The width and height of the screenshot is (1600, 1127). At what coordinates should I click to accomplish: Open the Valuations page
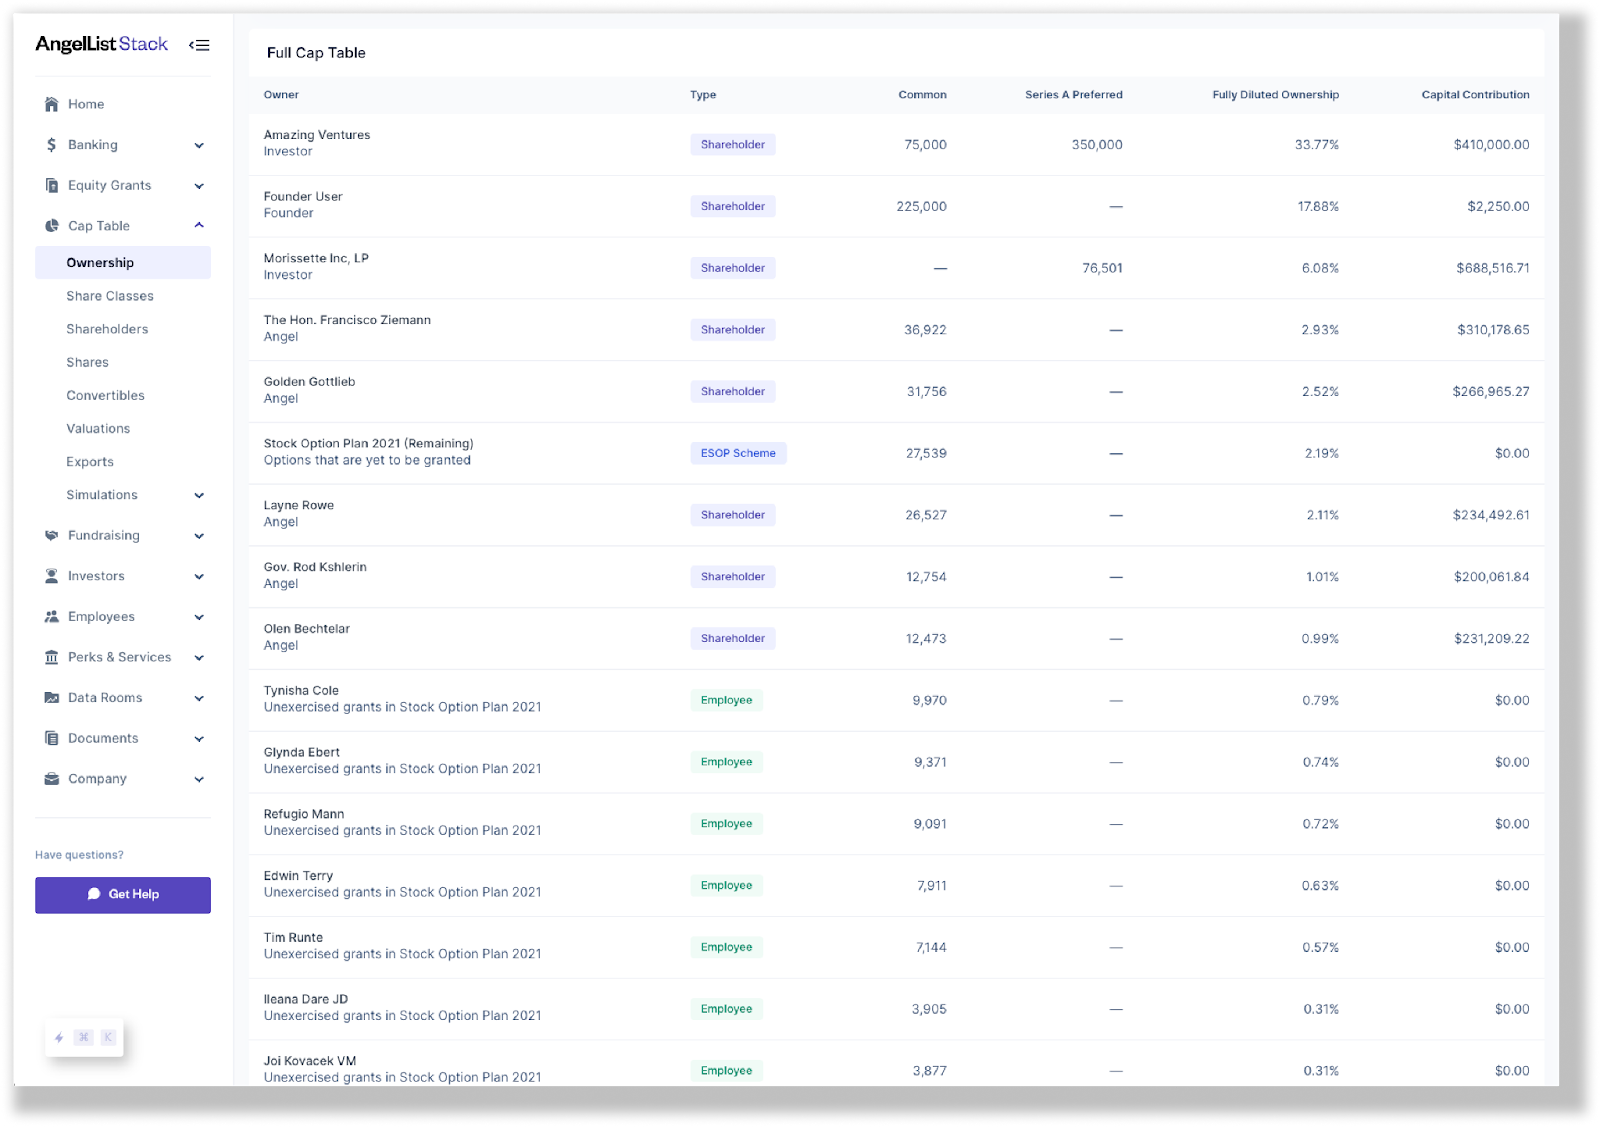(x=97, y=428)
